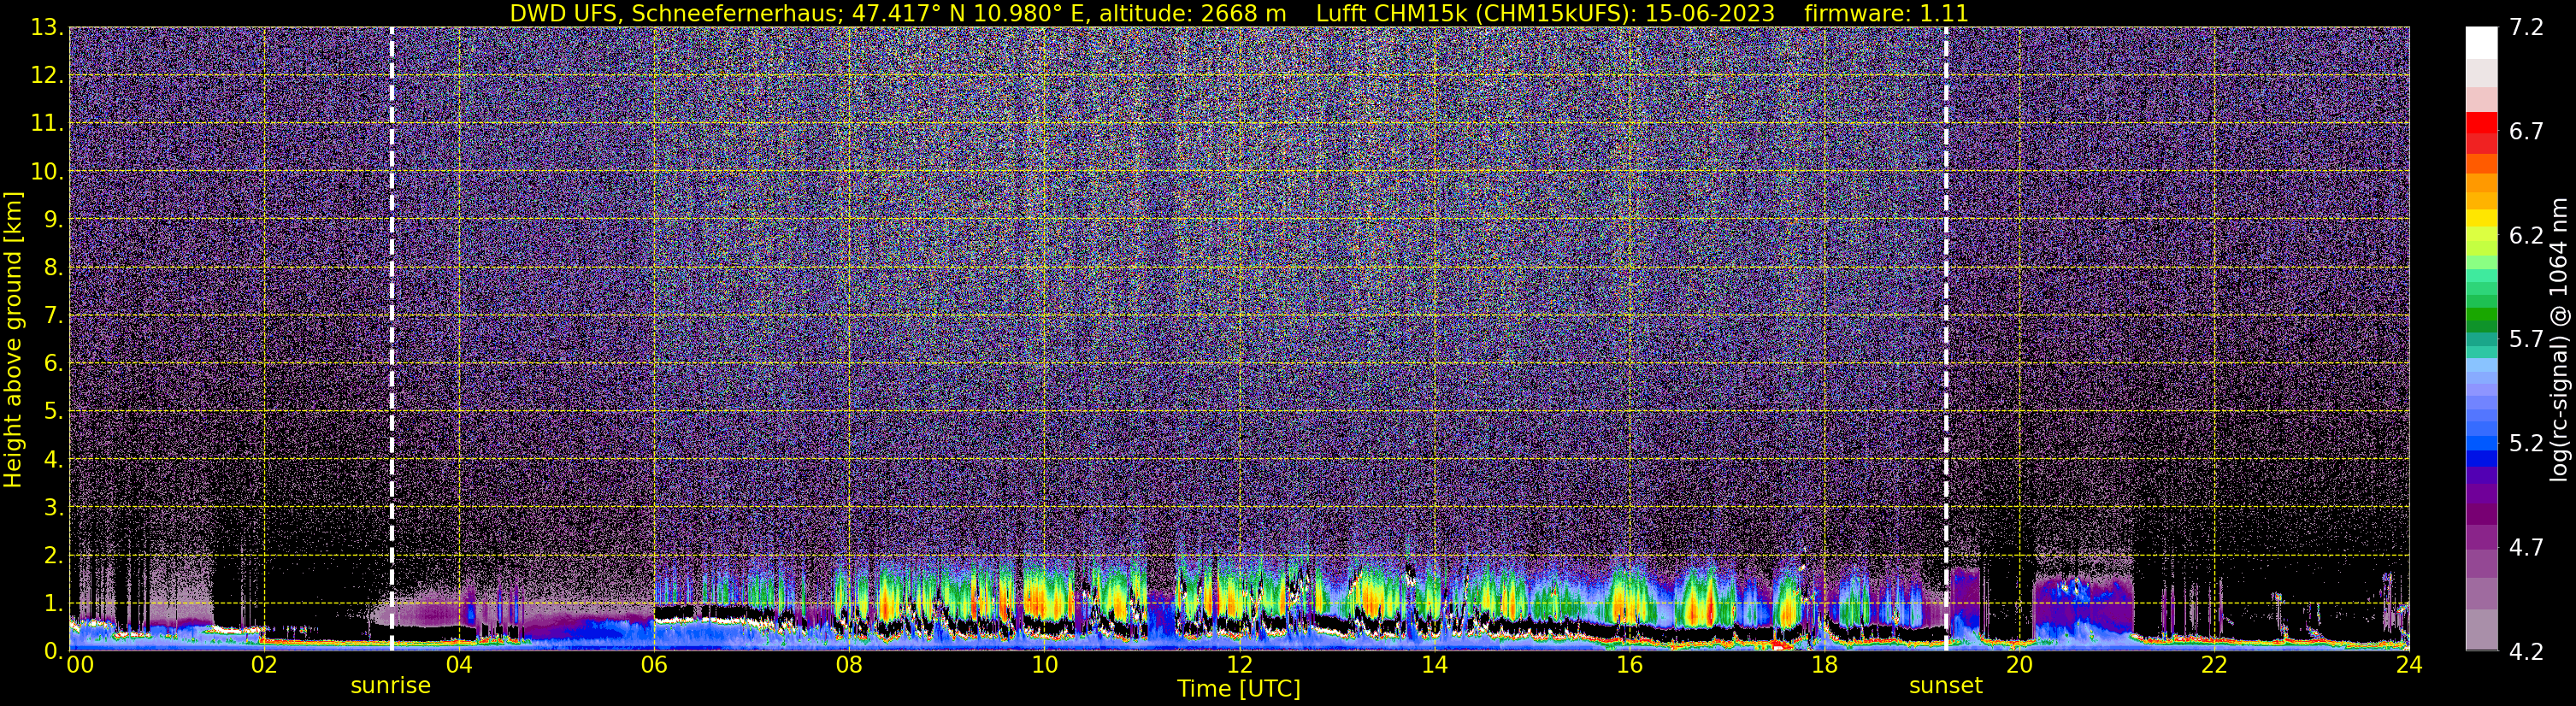Click the '20' time tick label
This screenshot has width=2576, height=706.
pos(2019,665)
